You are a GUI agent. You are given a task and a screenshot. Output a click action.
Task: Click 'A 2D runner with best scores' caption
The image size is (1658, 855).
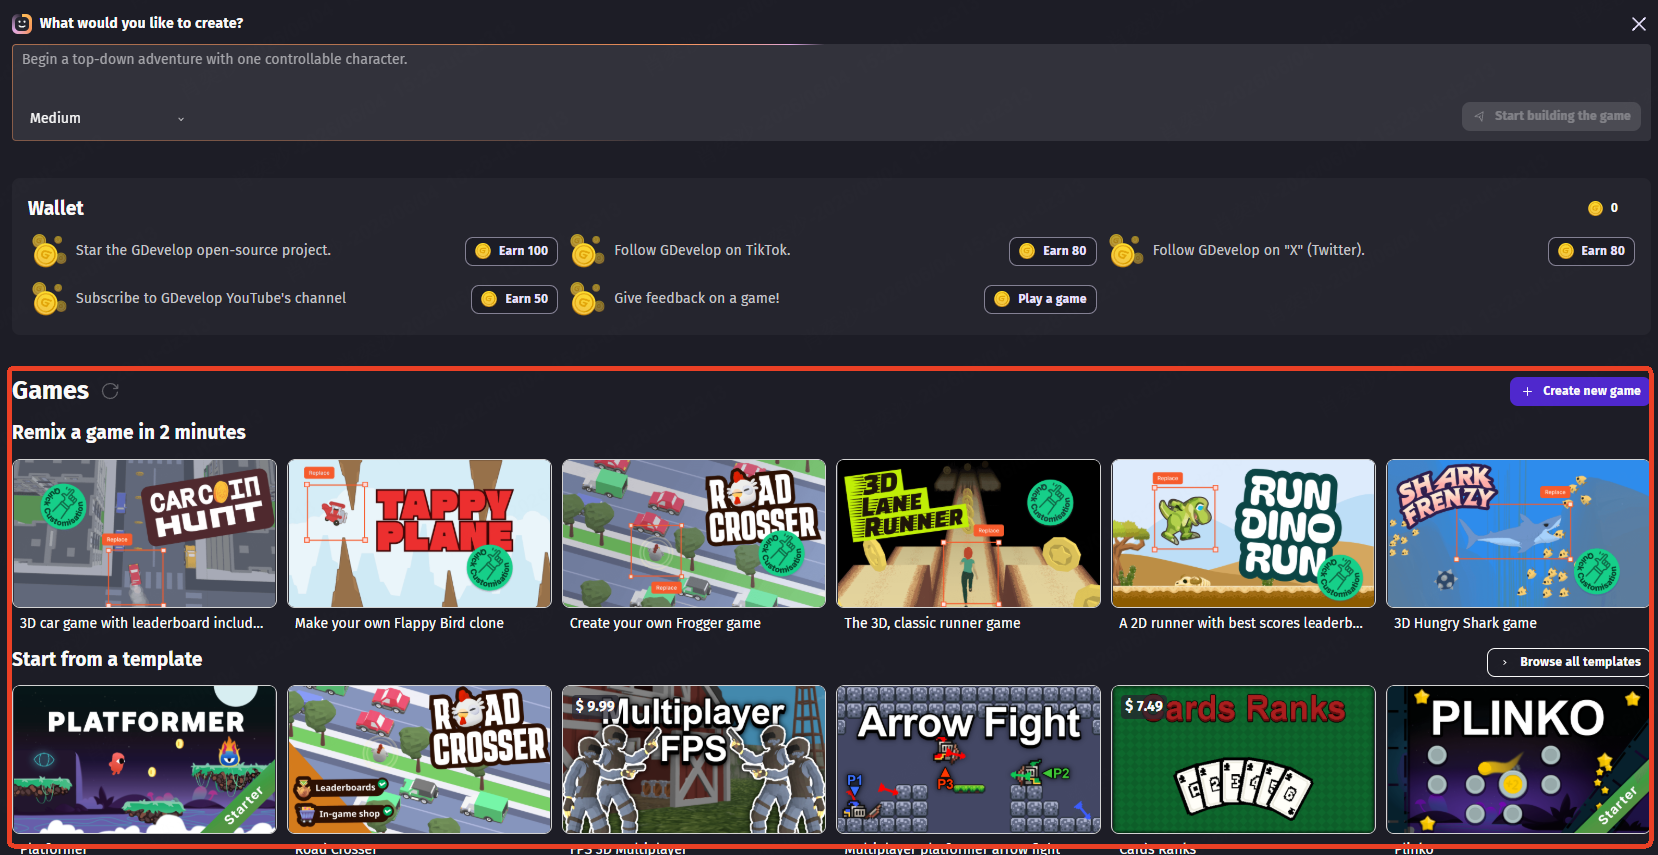click(1241, 623)
